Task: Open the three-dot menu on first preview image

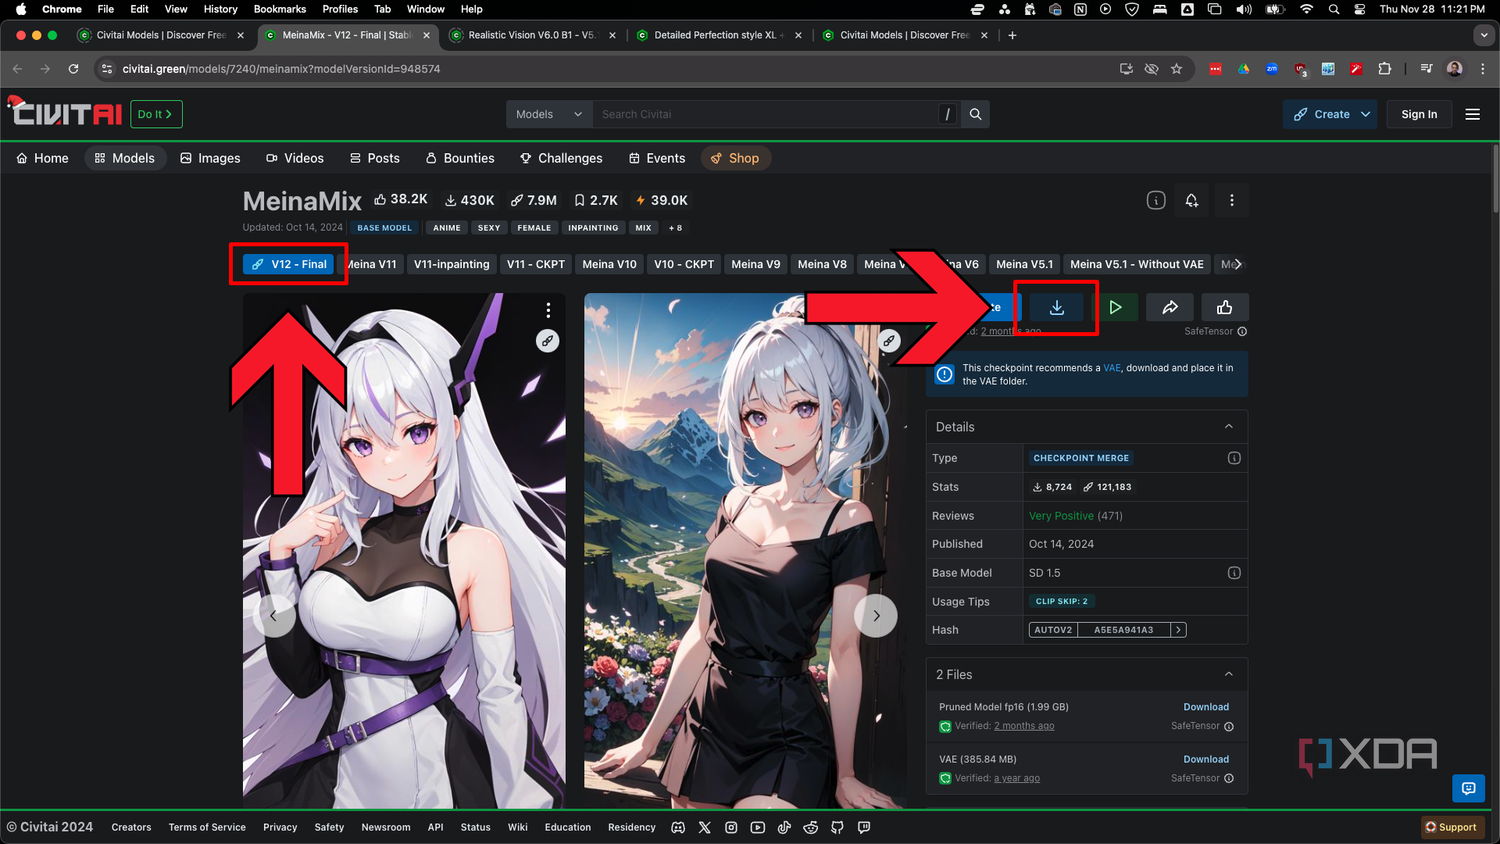Action: (x=548, y=310)
